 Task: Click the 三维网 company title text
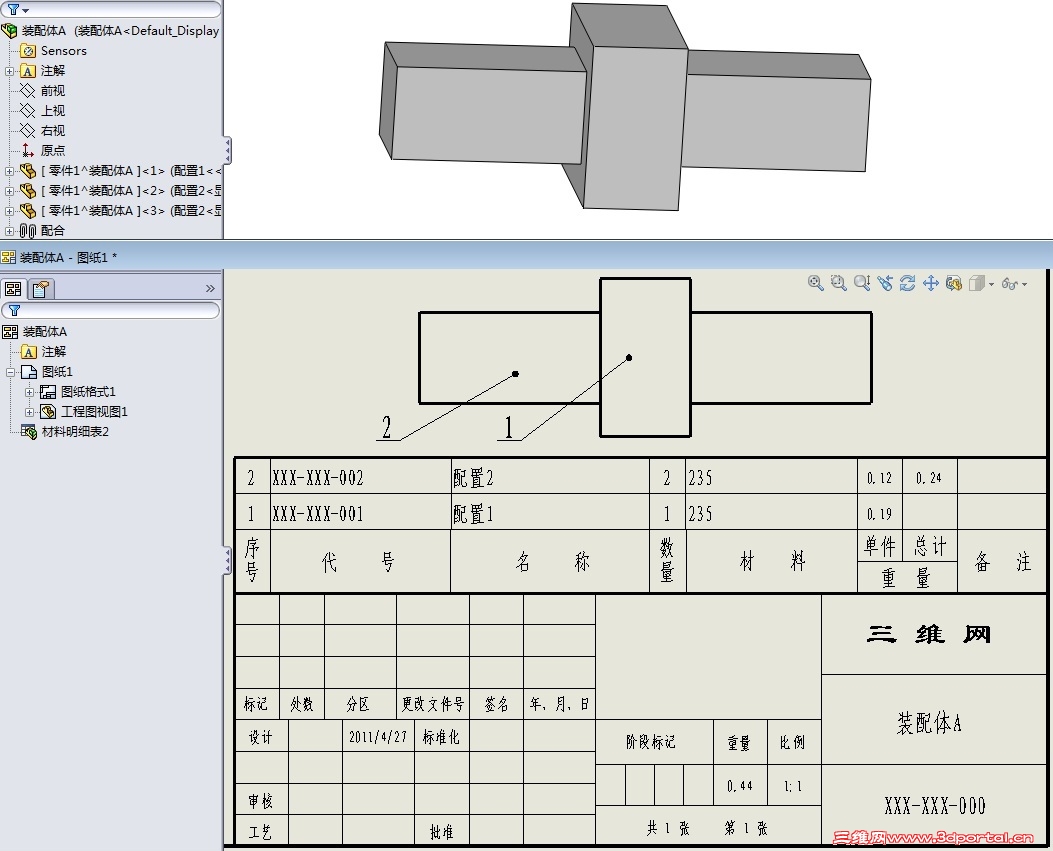click(x=929, y=634)
